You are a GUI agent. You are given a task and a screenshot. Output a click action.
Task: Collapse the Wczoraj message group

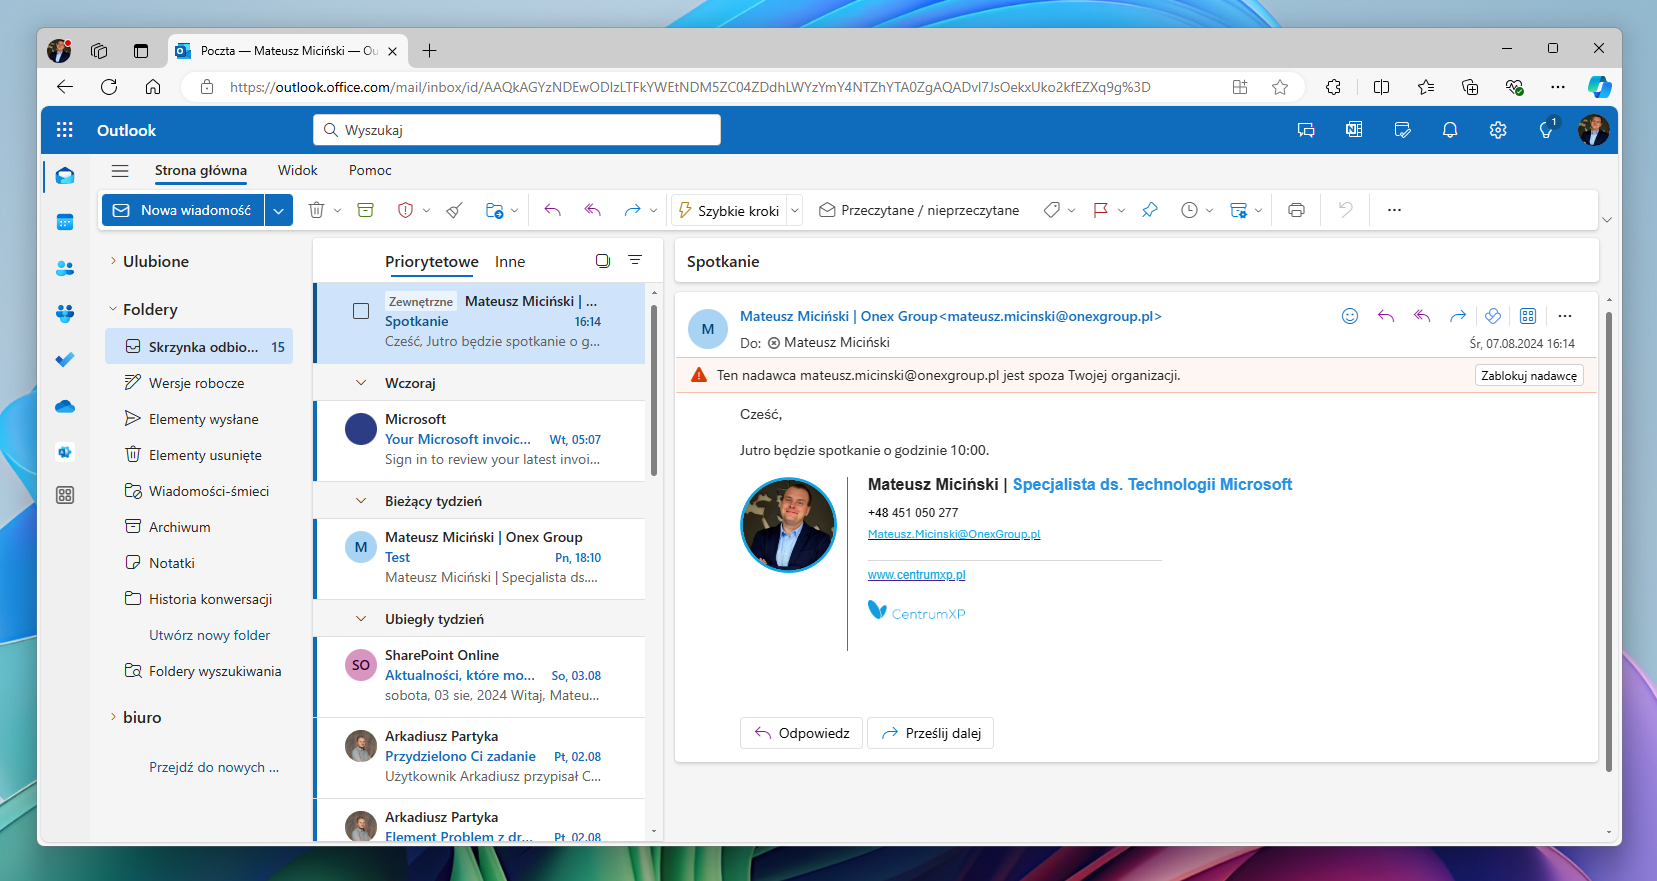point(361,383)
